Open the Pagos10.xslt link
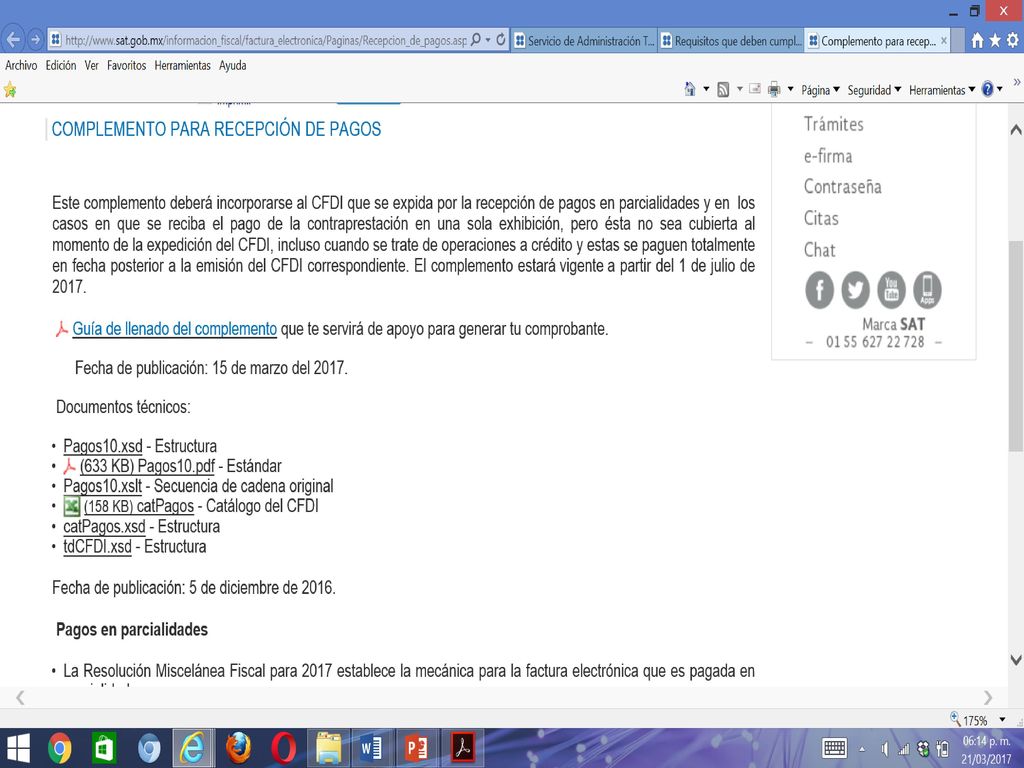The width and height of the screenshot is (1024, 768). (103, 486)
